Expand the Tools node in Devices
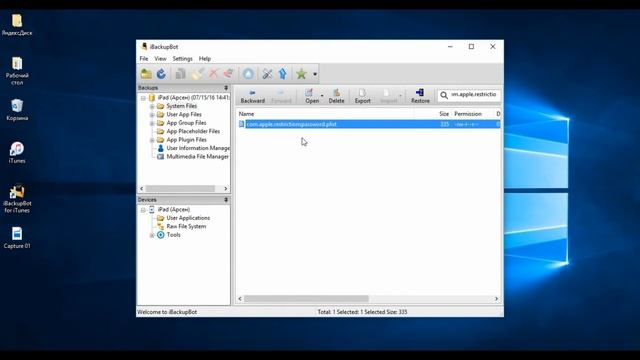 tap(152, 235)
